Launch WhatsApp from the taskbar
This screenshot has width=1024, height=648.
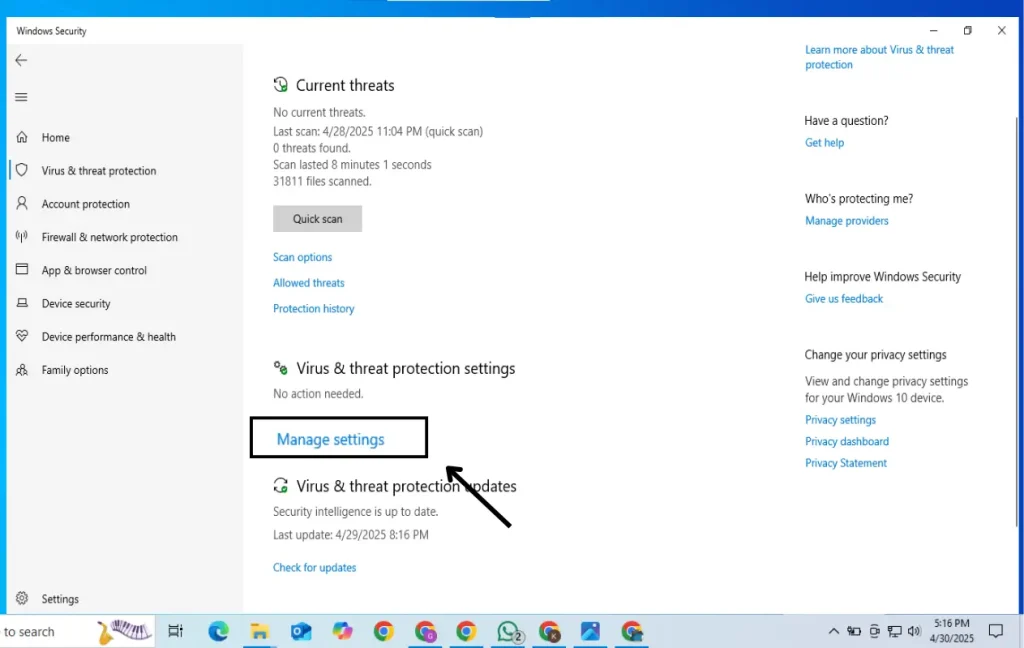click(x=507, y=631)
